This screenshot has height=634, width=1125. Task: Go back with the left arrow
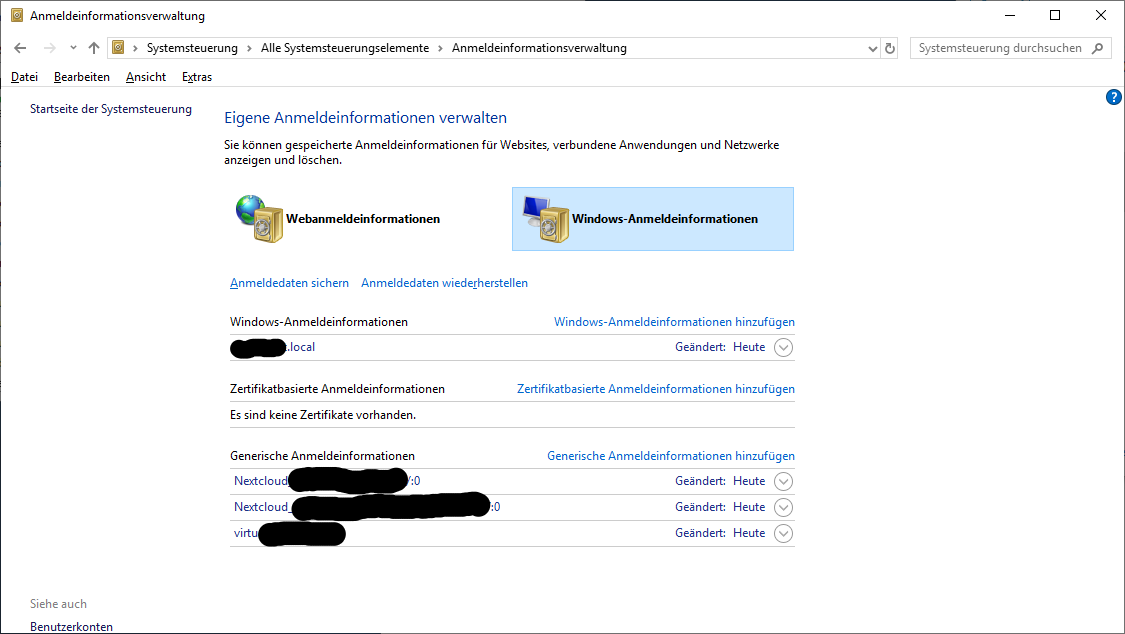coord(20,48)
